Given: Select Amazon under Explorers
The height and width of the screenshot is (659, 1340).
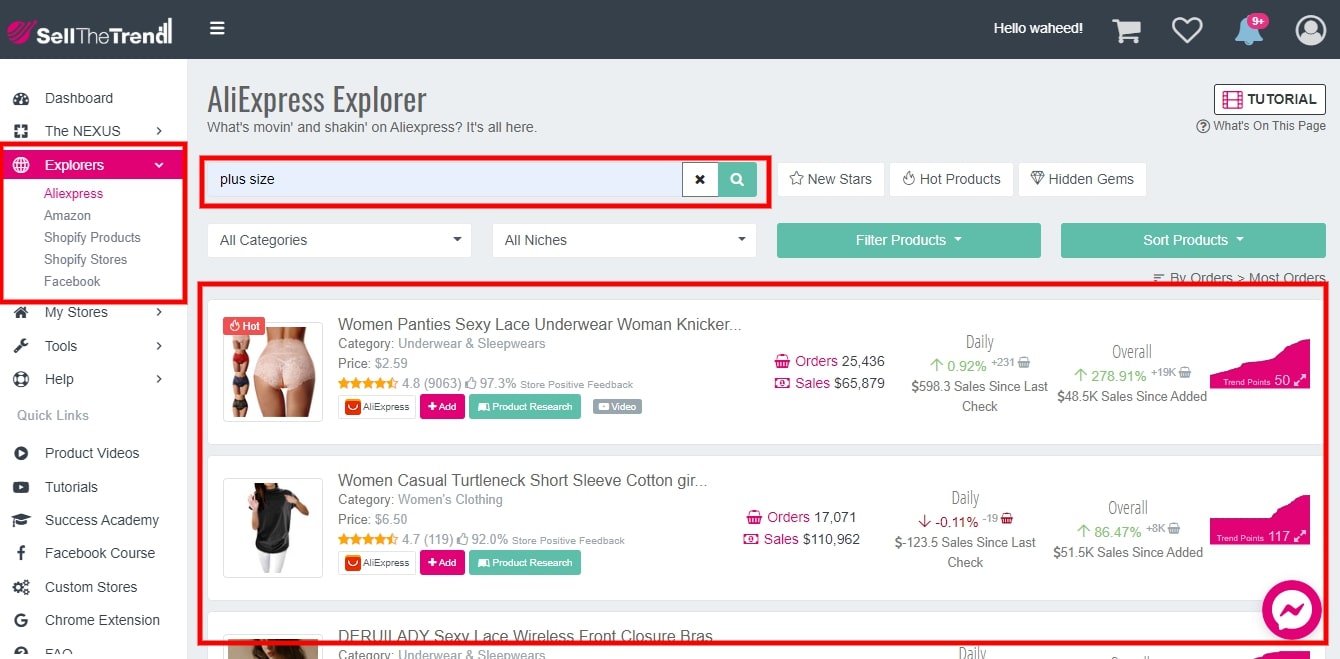Looking at the screenshot, I should point(67,215).
